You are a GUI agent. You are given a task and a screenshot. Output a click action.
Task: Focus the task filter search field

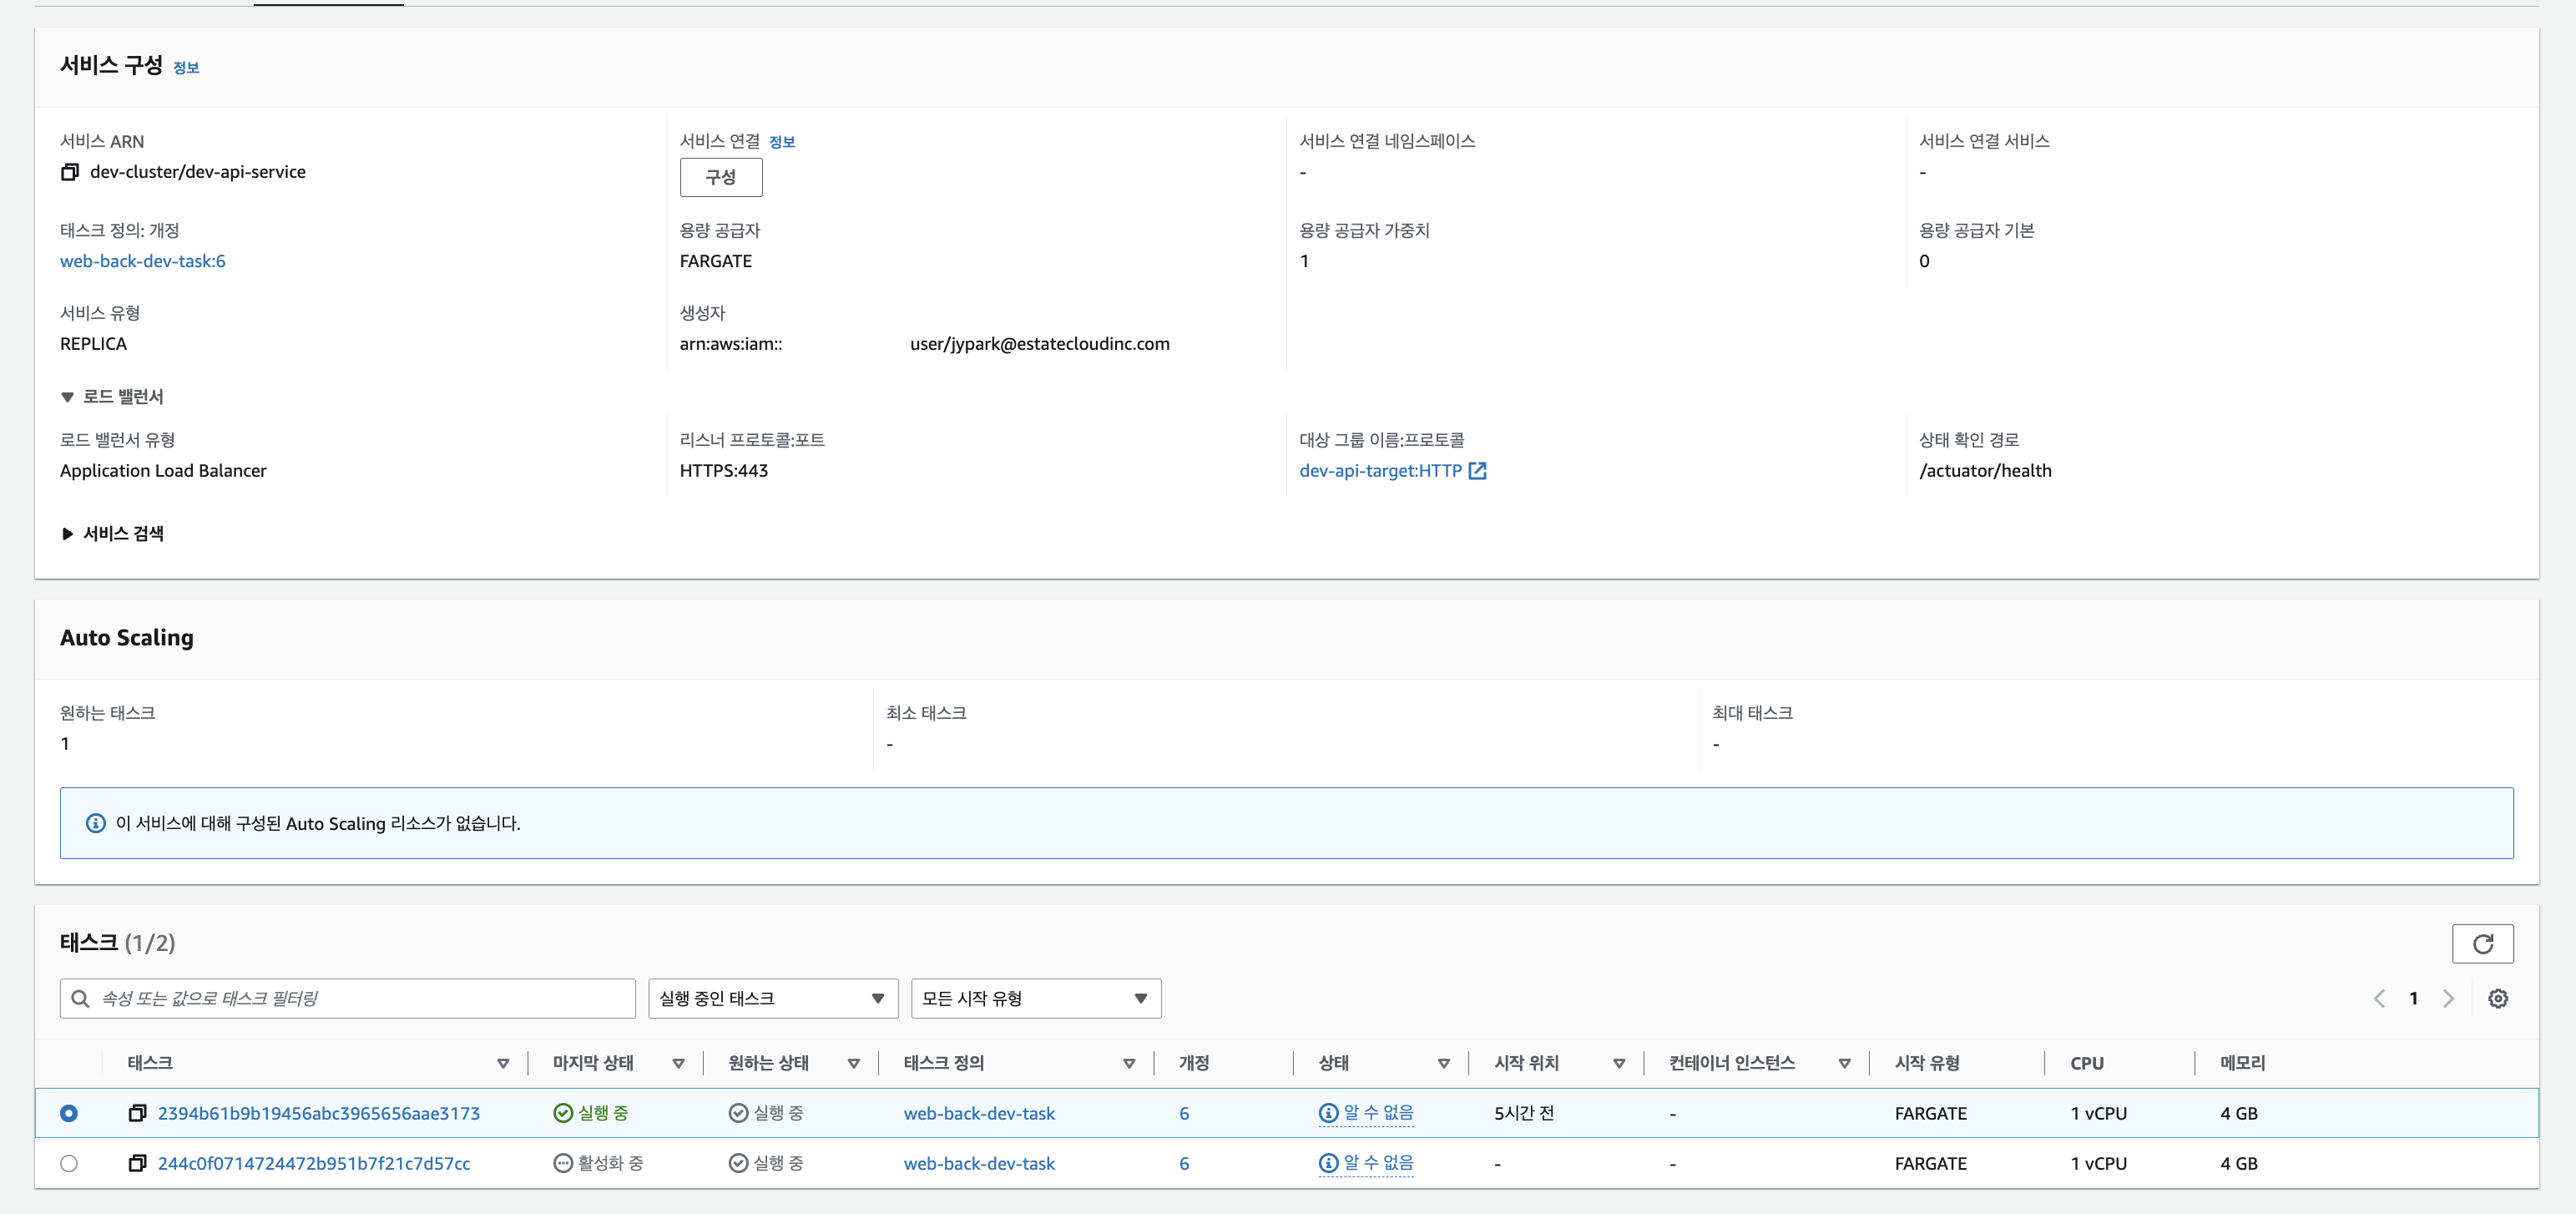tap(348, 998)
